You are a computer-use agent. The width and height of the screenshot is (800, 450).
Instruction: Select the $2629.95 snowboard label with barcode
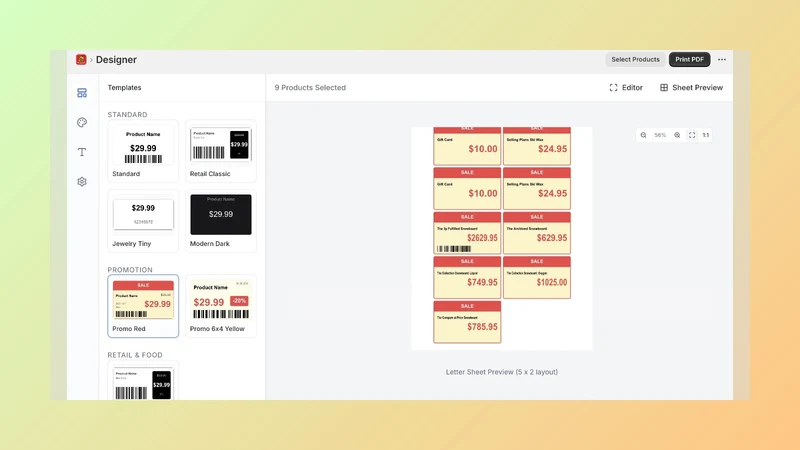467,233
